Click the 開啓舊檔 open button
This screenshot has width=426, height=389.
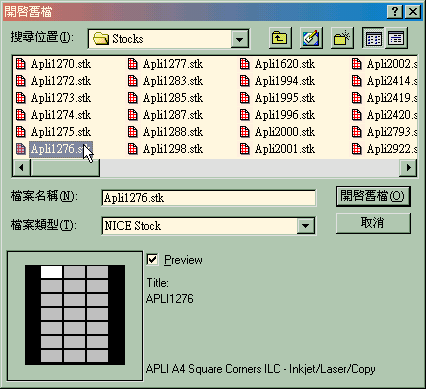point(373,196)
